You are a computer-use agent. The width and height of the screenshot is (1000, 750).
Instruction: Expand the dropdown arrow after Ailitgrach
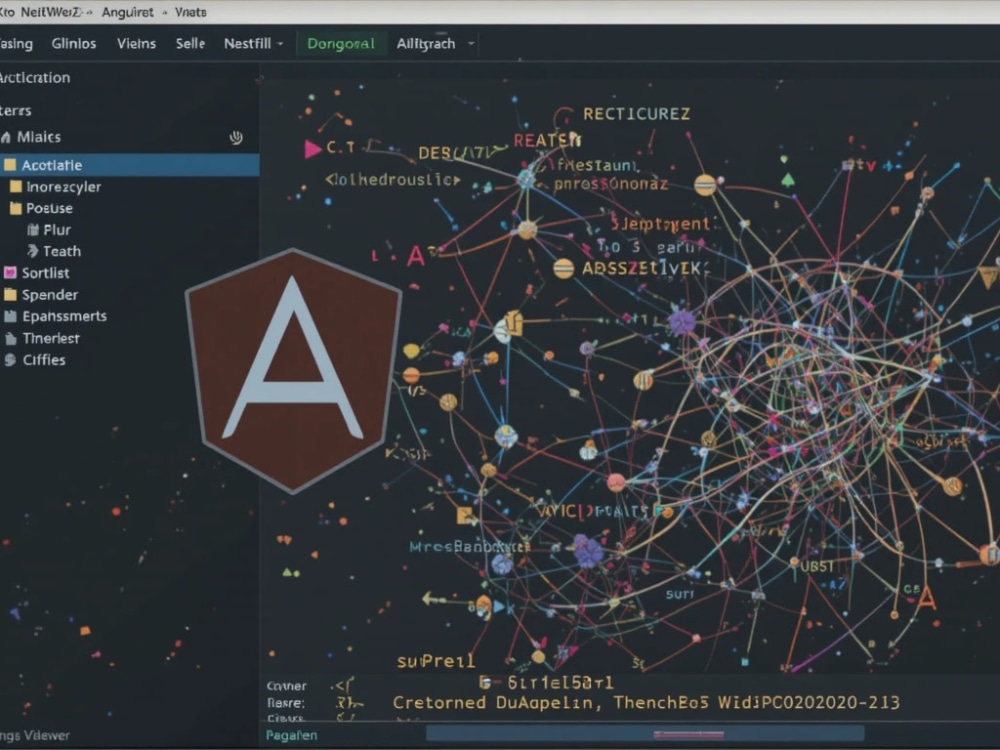pos(471,43)
